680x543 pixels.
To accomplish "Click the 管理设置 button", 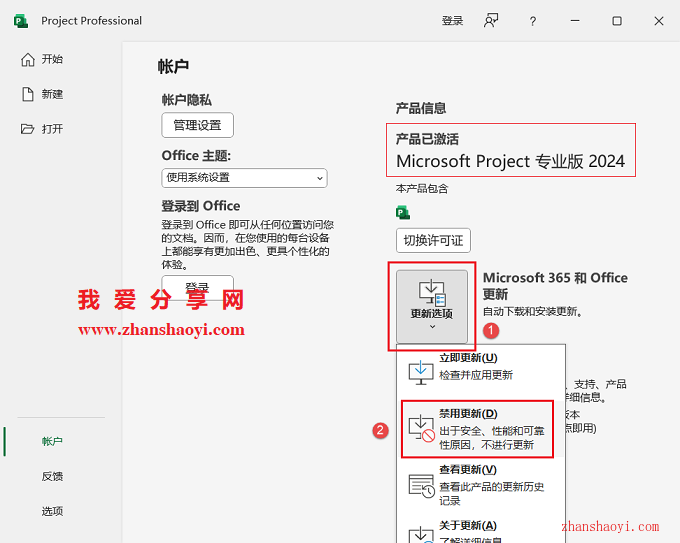I will 197,125.
